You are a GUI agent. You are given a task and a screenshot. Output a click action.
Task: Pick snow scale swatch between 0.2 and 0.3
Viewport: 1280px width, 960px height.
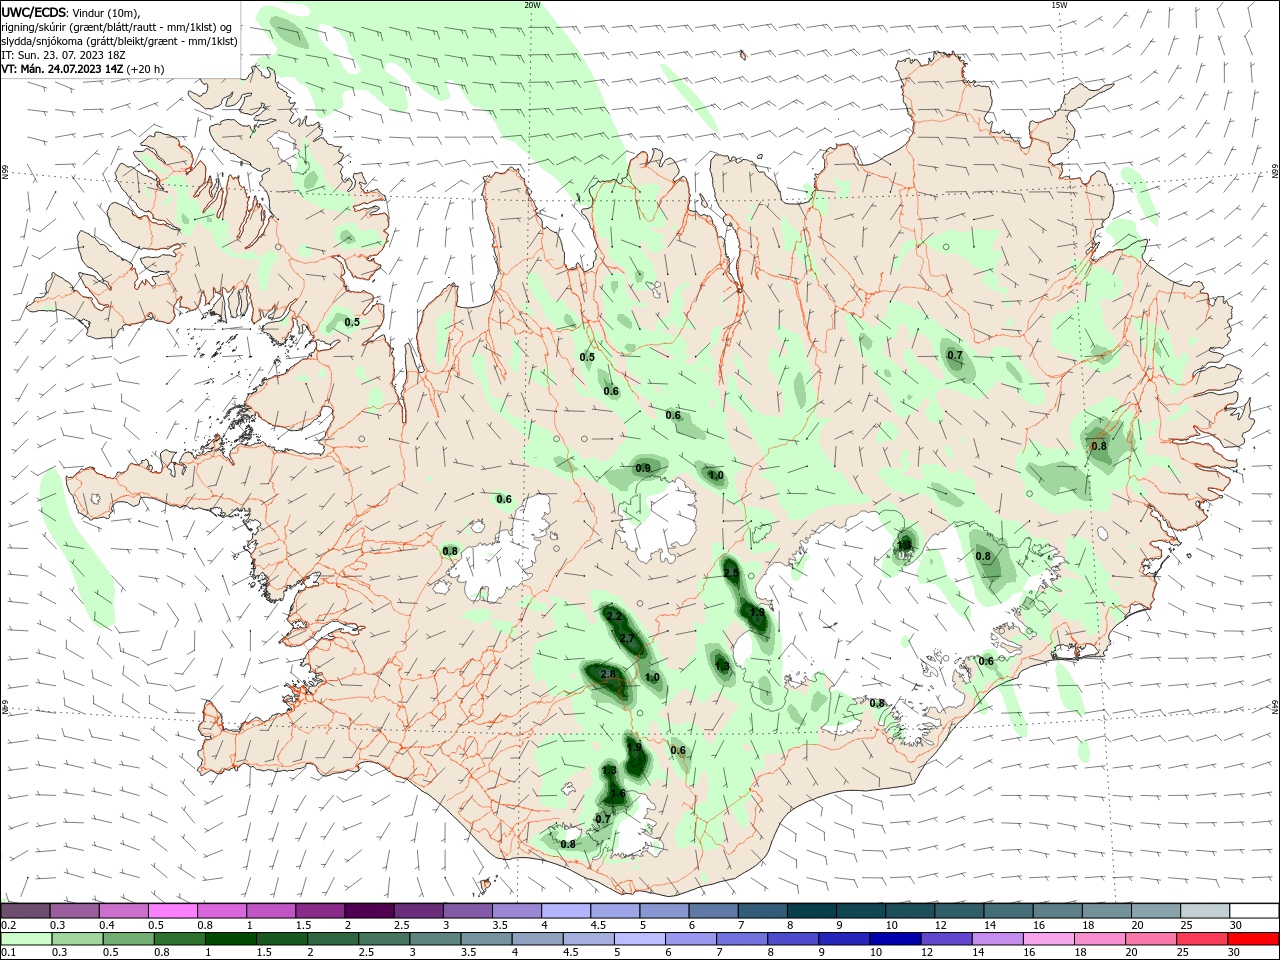[25, 910]
